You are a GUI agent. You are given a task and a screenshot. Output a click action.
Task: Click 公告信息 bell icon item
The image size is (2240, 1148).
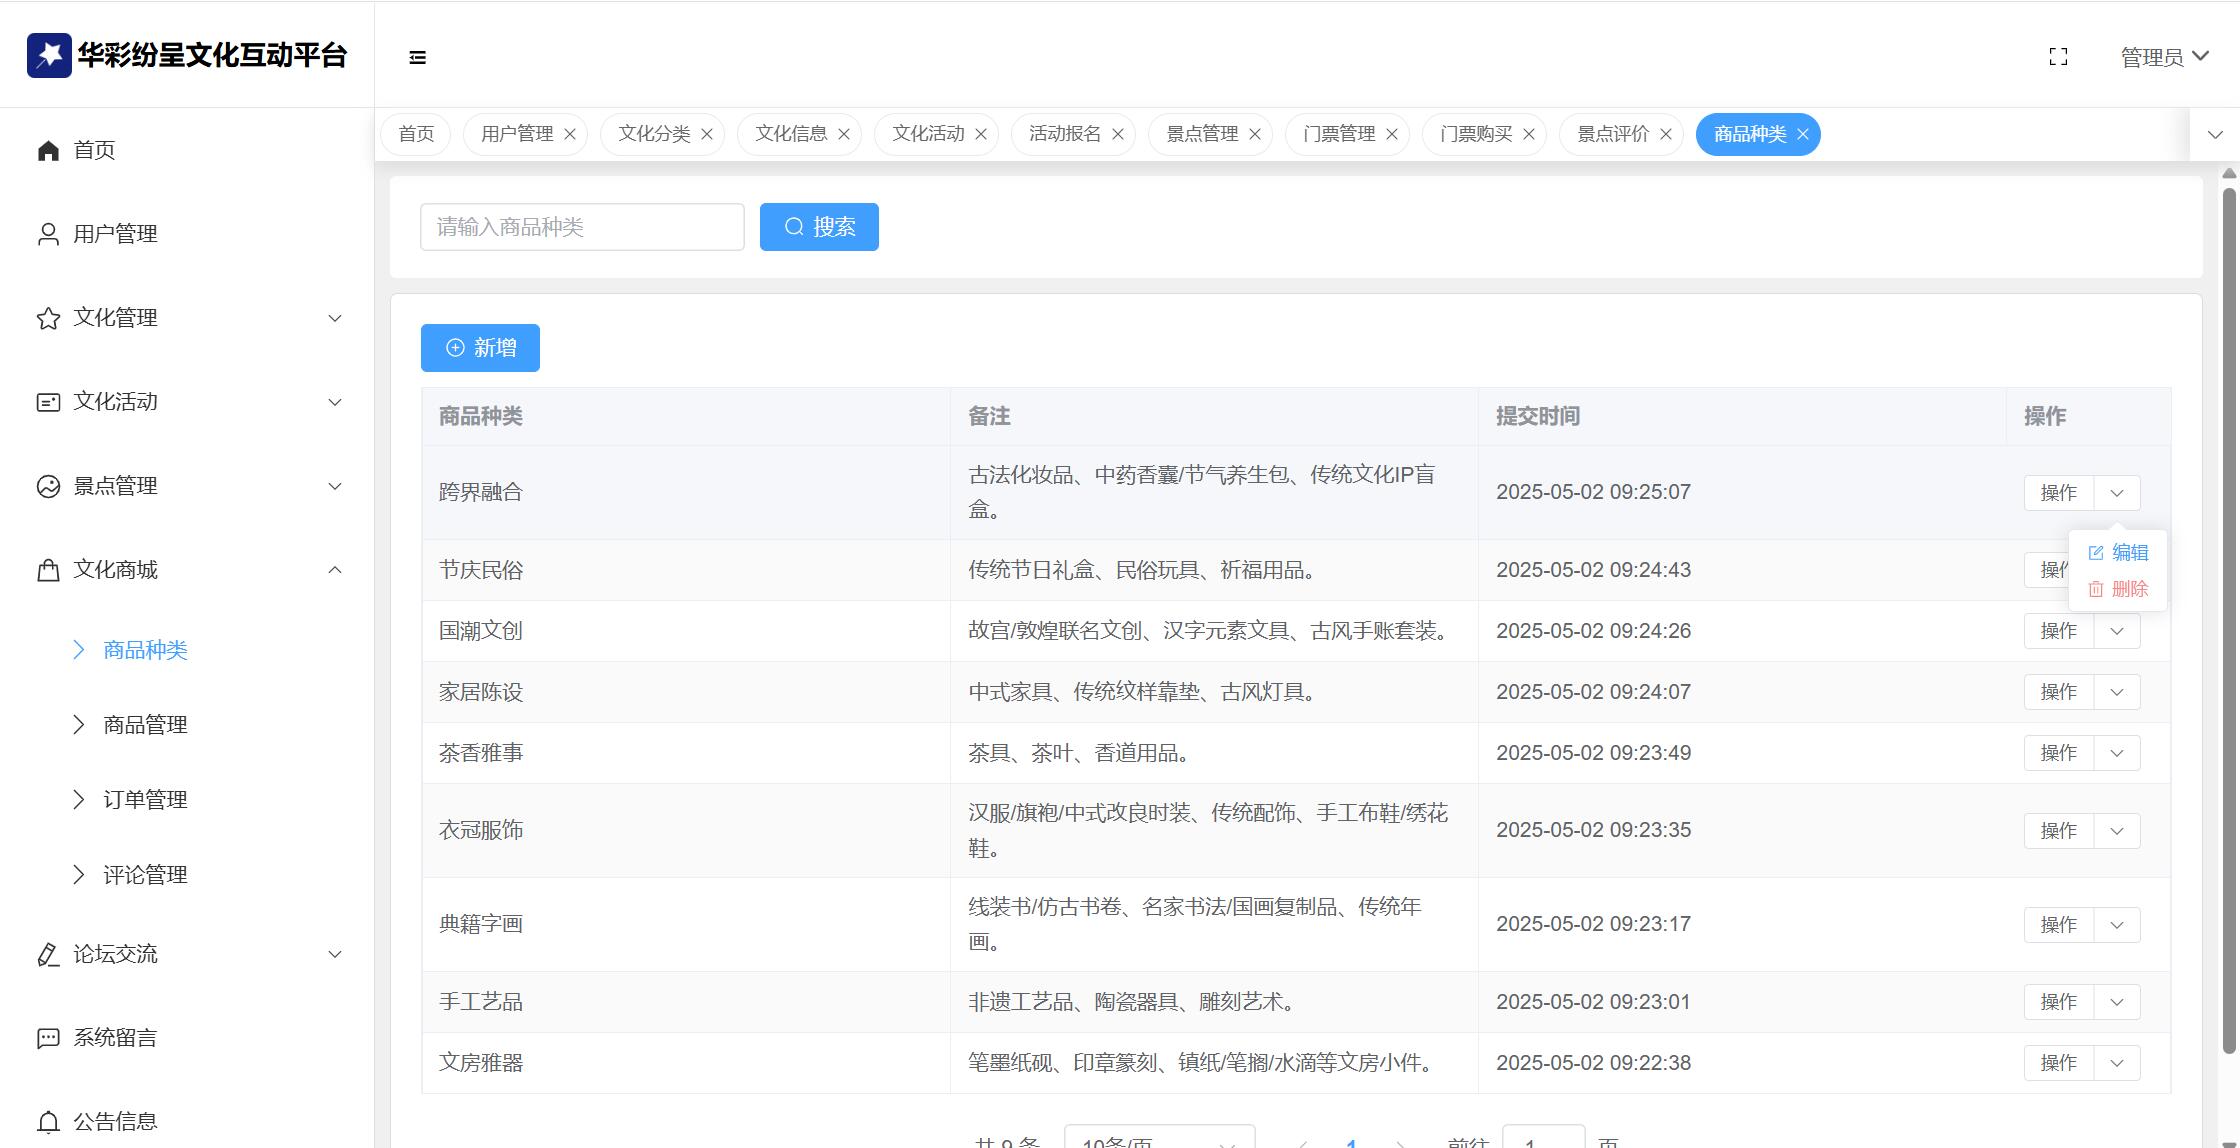point(48,1122)
